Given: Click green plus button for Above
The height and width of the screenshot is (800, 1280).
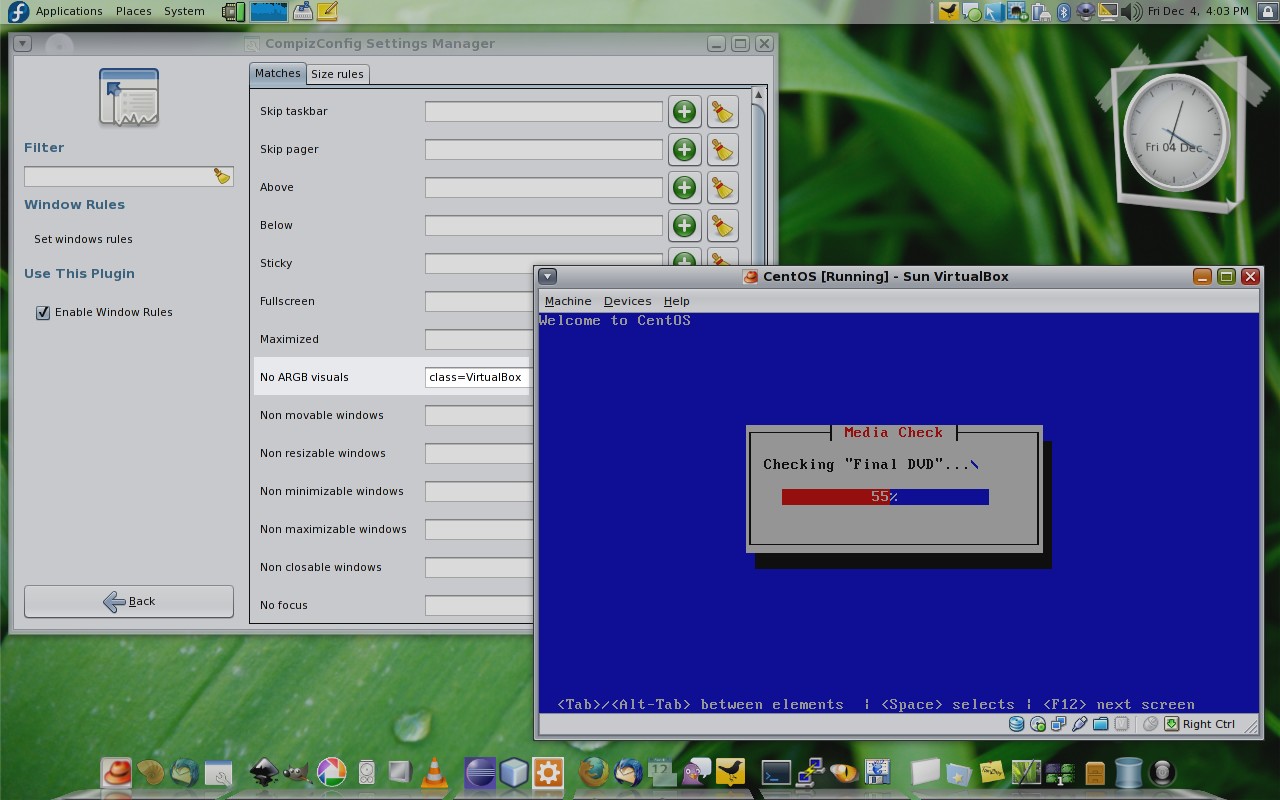Looking at the screenshot, I should [684, 187].
